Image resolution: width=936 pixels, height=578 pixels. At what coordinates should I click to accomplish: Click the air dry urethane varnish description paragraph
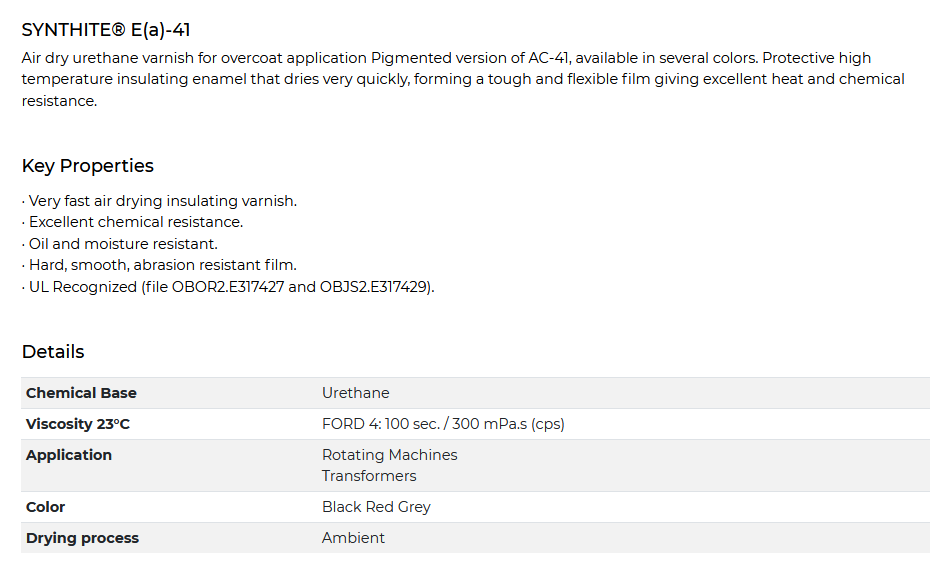[462, 79]
